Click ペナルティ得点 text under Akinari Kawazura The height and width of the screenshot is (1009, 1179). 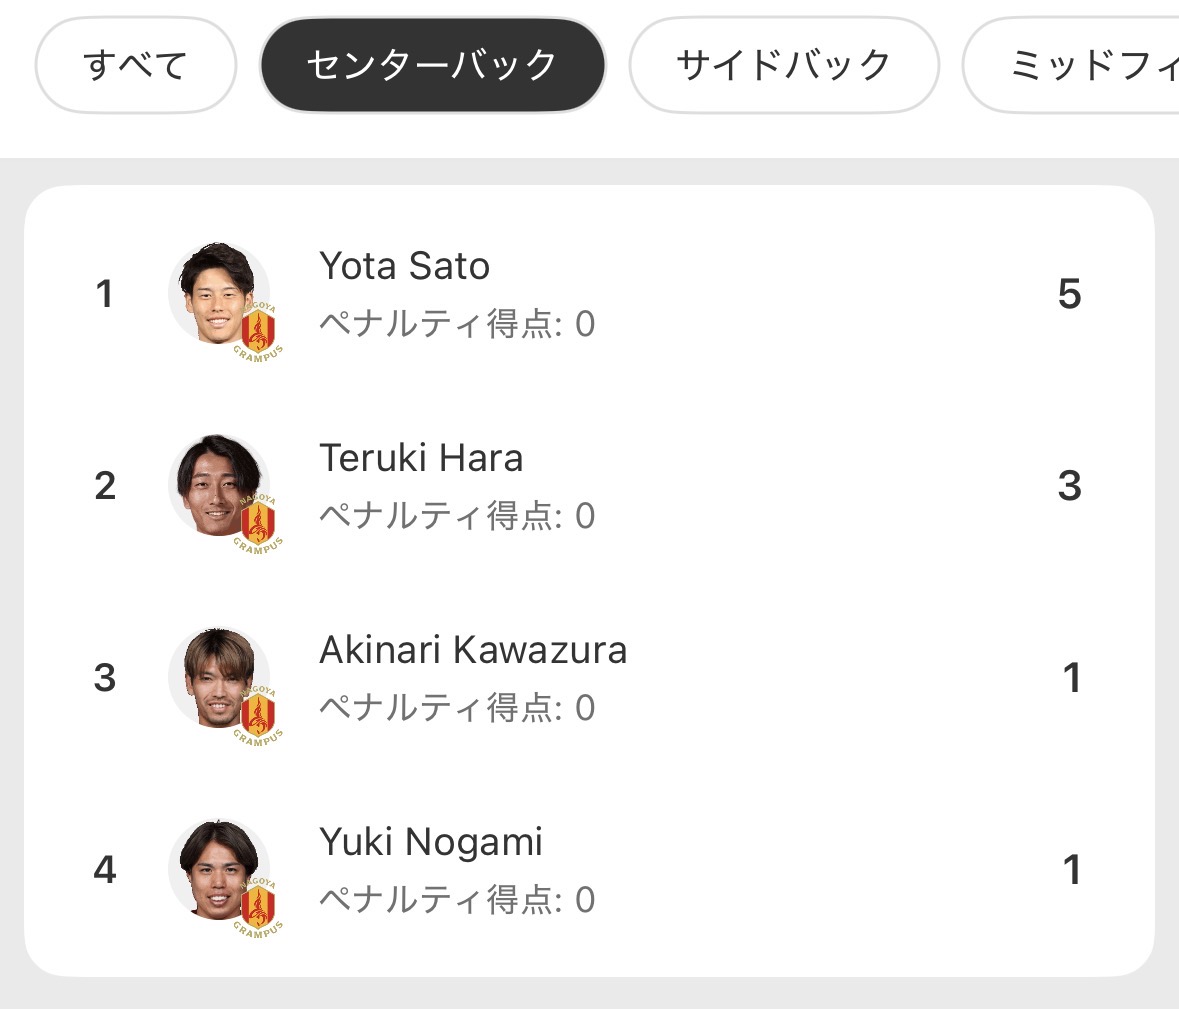(x=457, y=708)
